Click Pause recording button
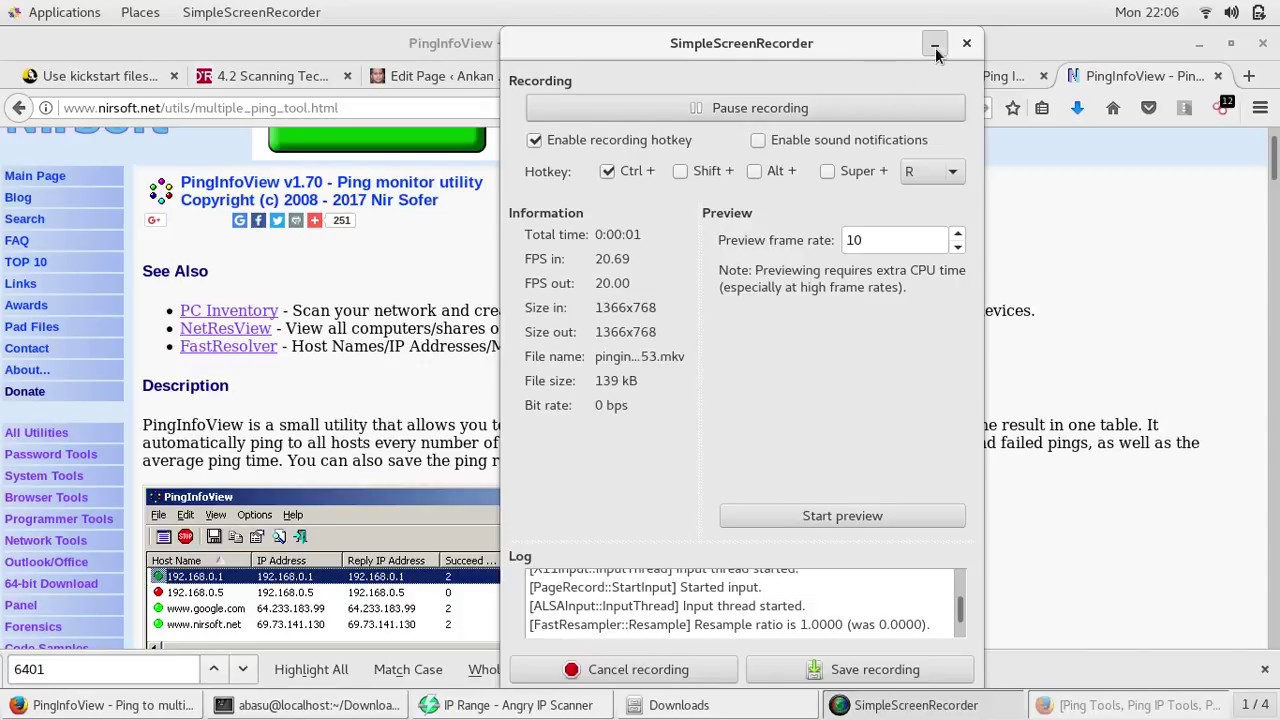Viewport: 1280px width, 720px height. [x=745, y=108]
